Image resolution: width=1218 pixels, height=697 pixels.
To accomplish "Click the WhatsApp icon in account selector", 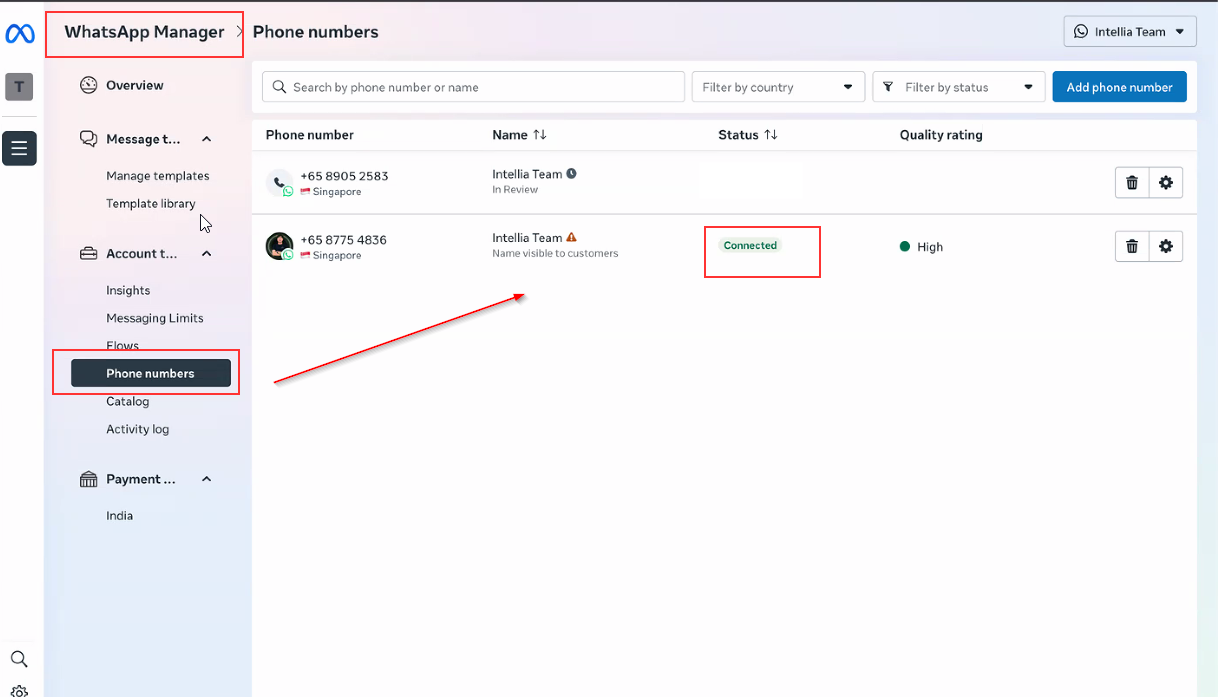I will coord(1081,32).
